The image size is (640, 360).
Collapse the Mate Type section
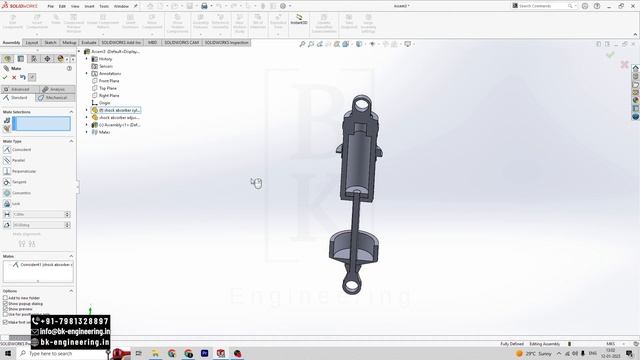[71, 141]
